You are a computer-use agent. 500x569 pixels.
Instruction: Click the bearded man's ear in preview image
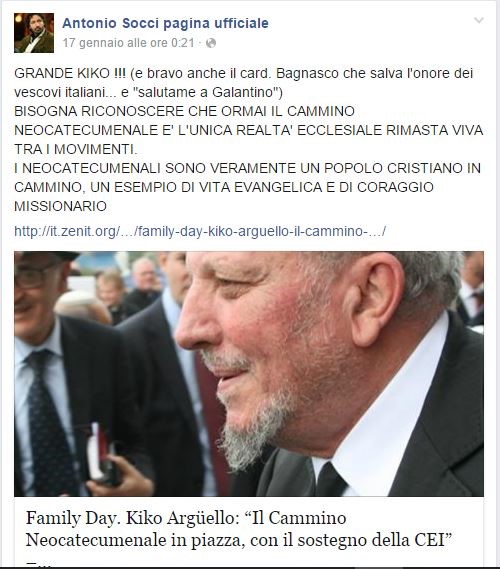point(374,303)
